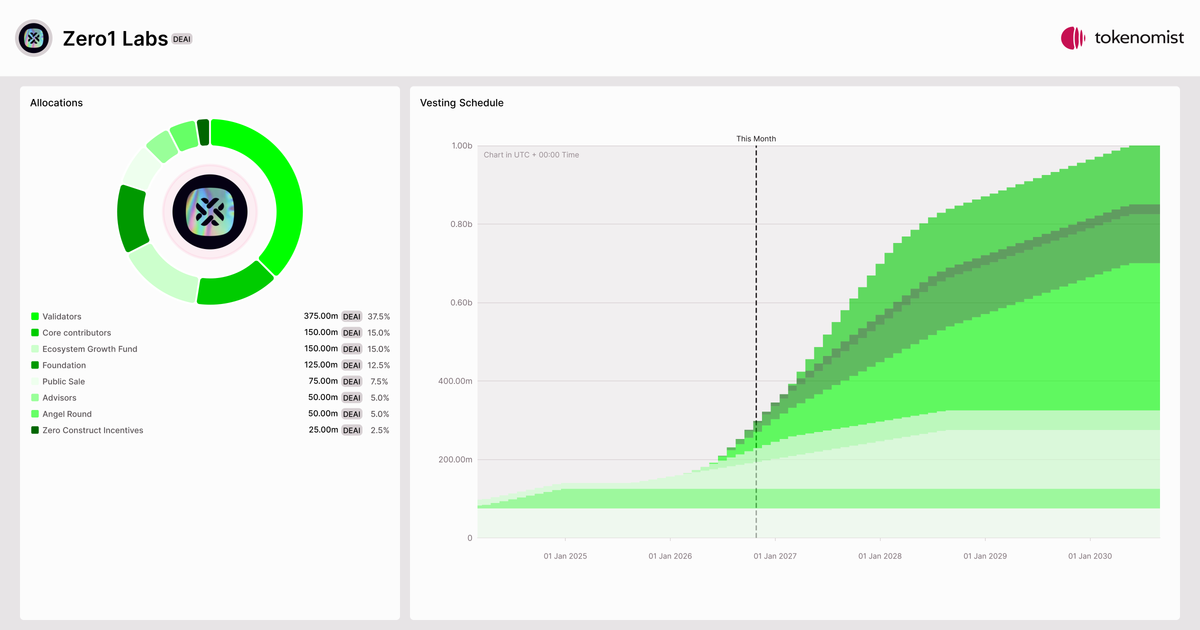This screenshot has height=630, width=1200.
Task: Select the 75.00m Public Sale amount
Action: pyautogui.click(x=323, y=381)
